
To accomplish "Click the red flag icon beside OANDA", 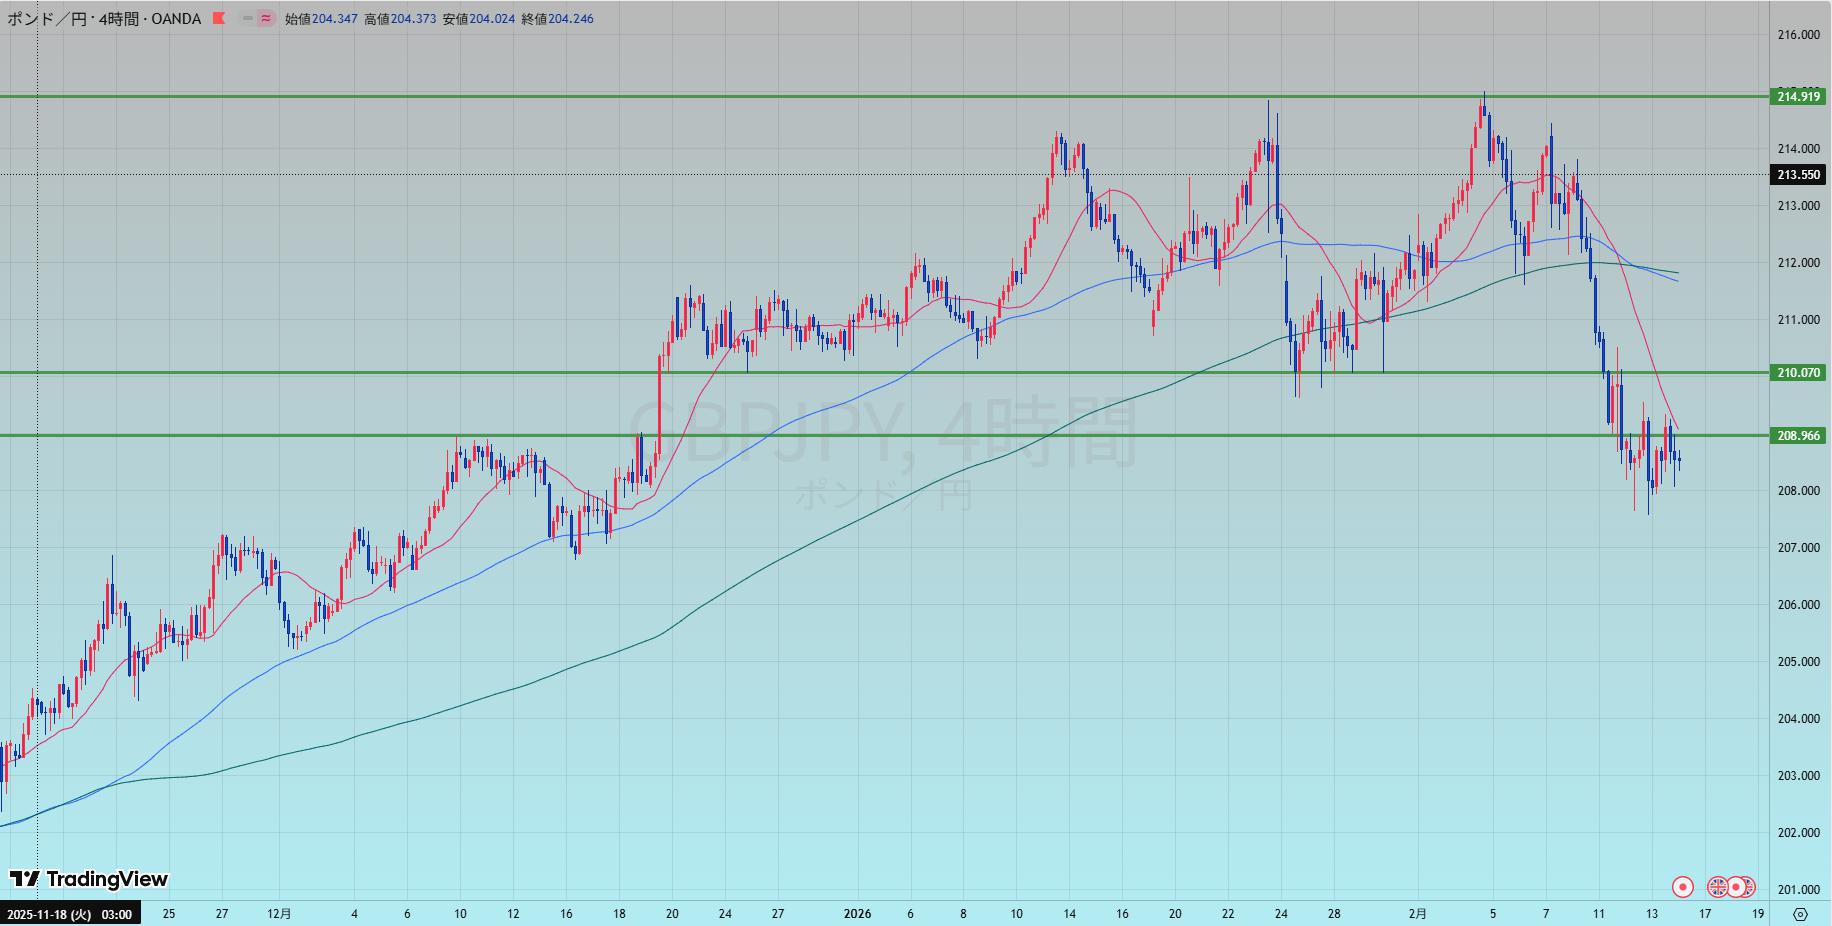I will (x=219, y=18).
